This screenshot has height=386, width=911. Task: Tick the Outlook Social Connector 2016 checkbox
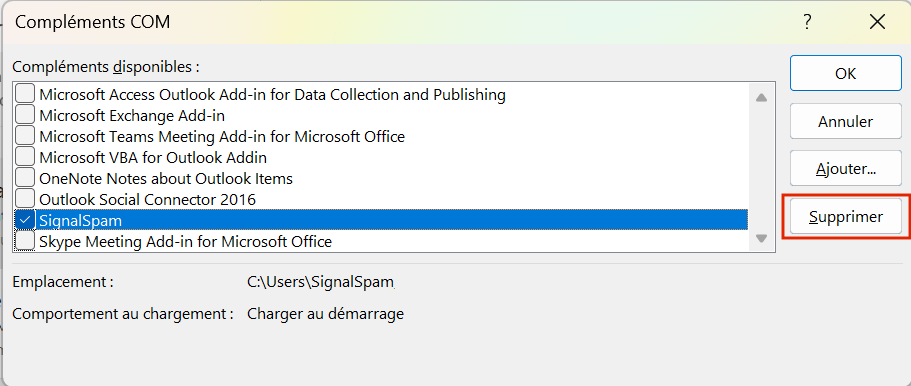tap(25, 199)
